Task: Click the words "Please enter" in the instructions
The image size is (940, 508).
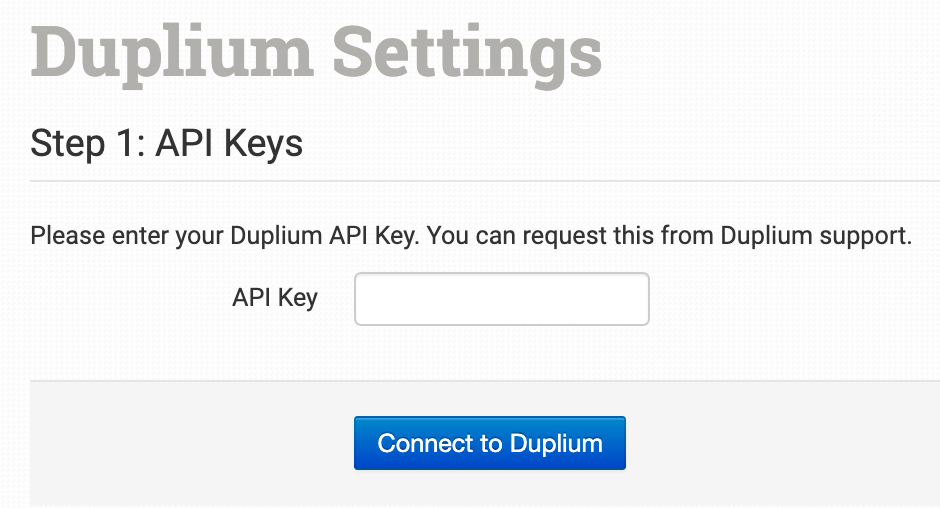Action: (x=90, y=237)
